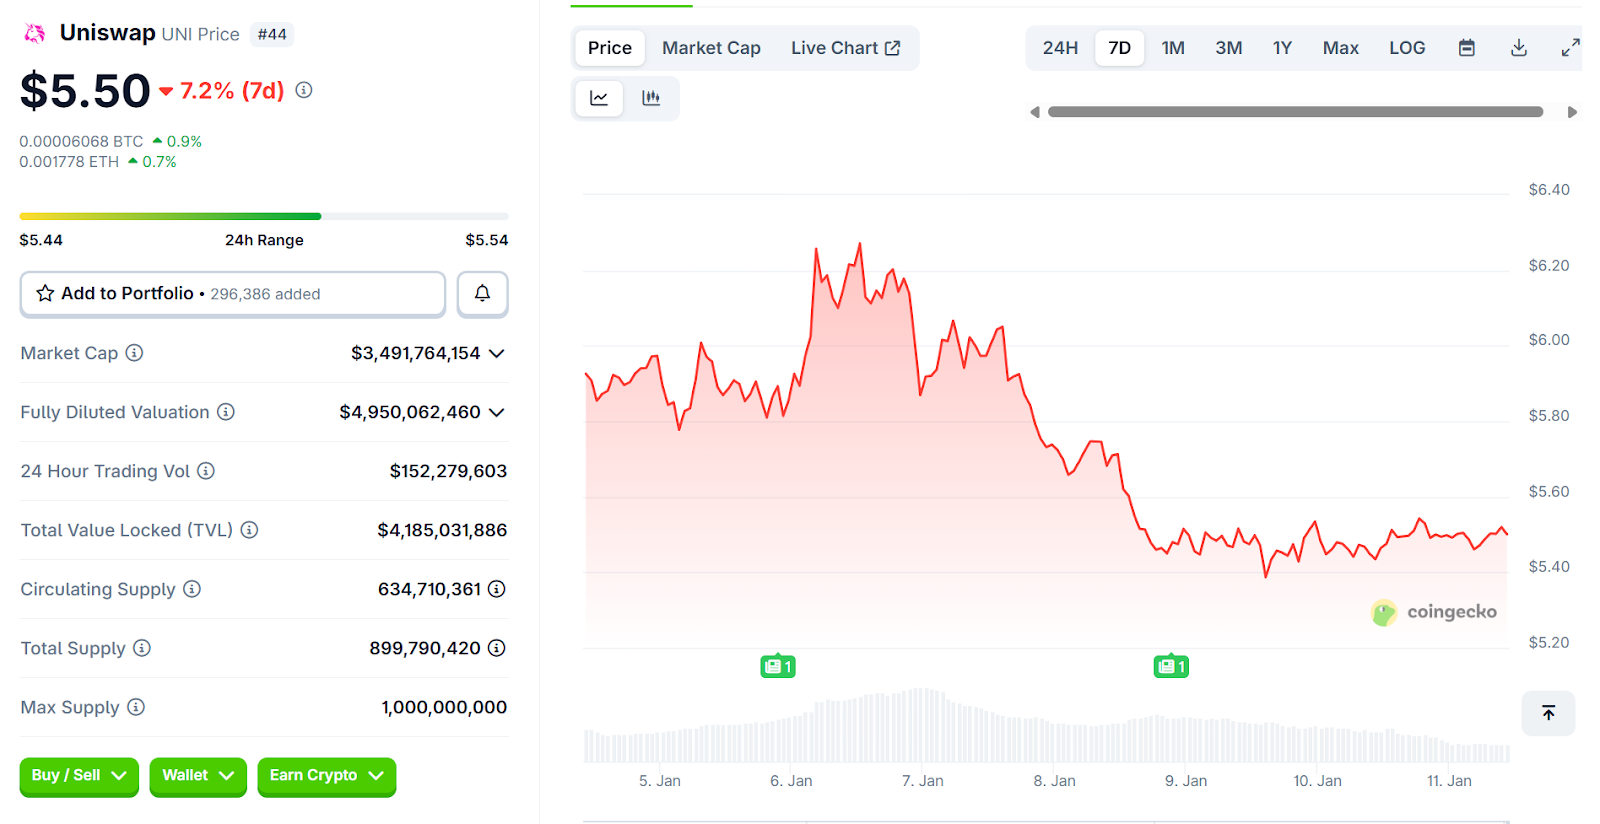
Task: Click the Market Cap info icon
Action: (134, 353)
